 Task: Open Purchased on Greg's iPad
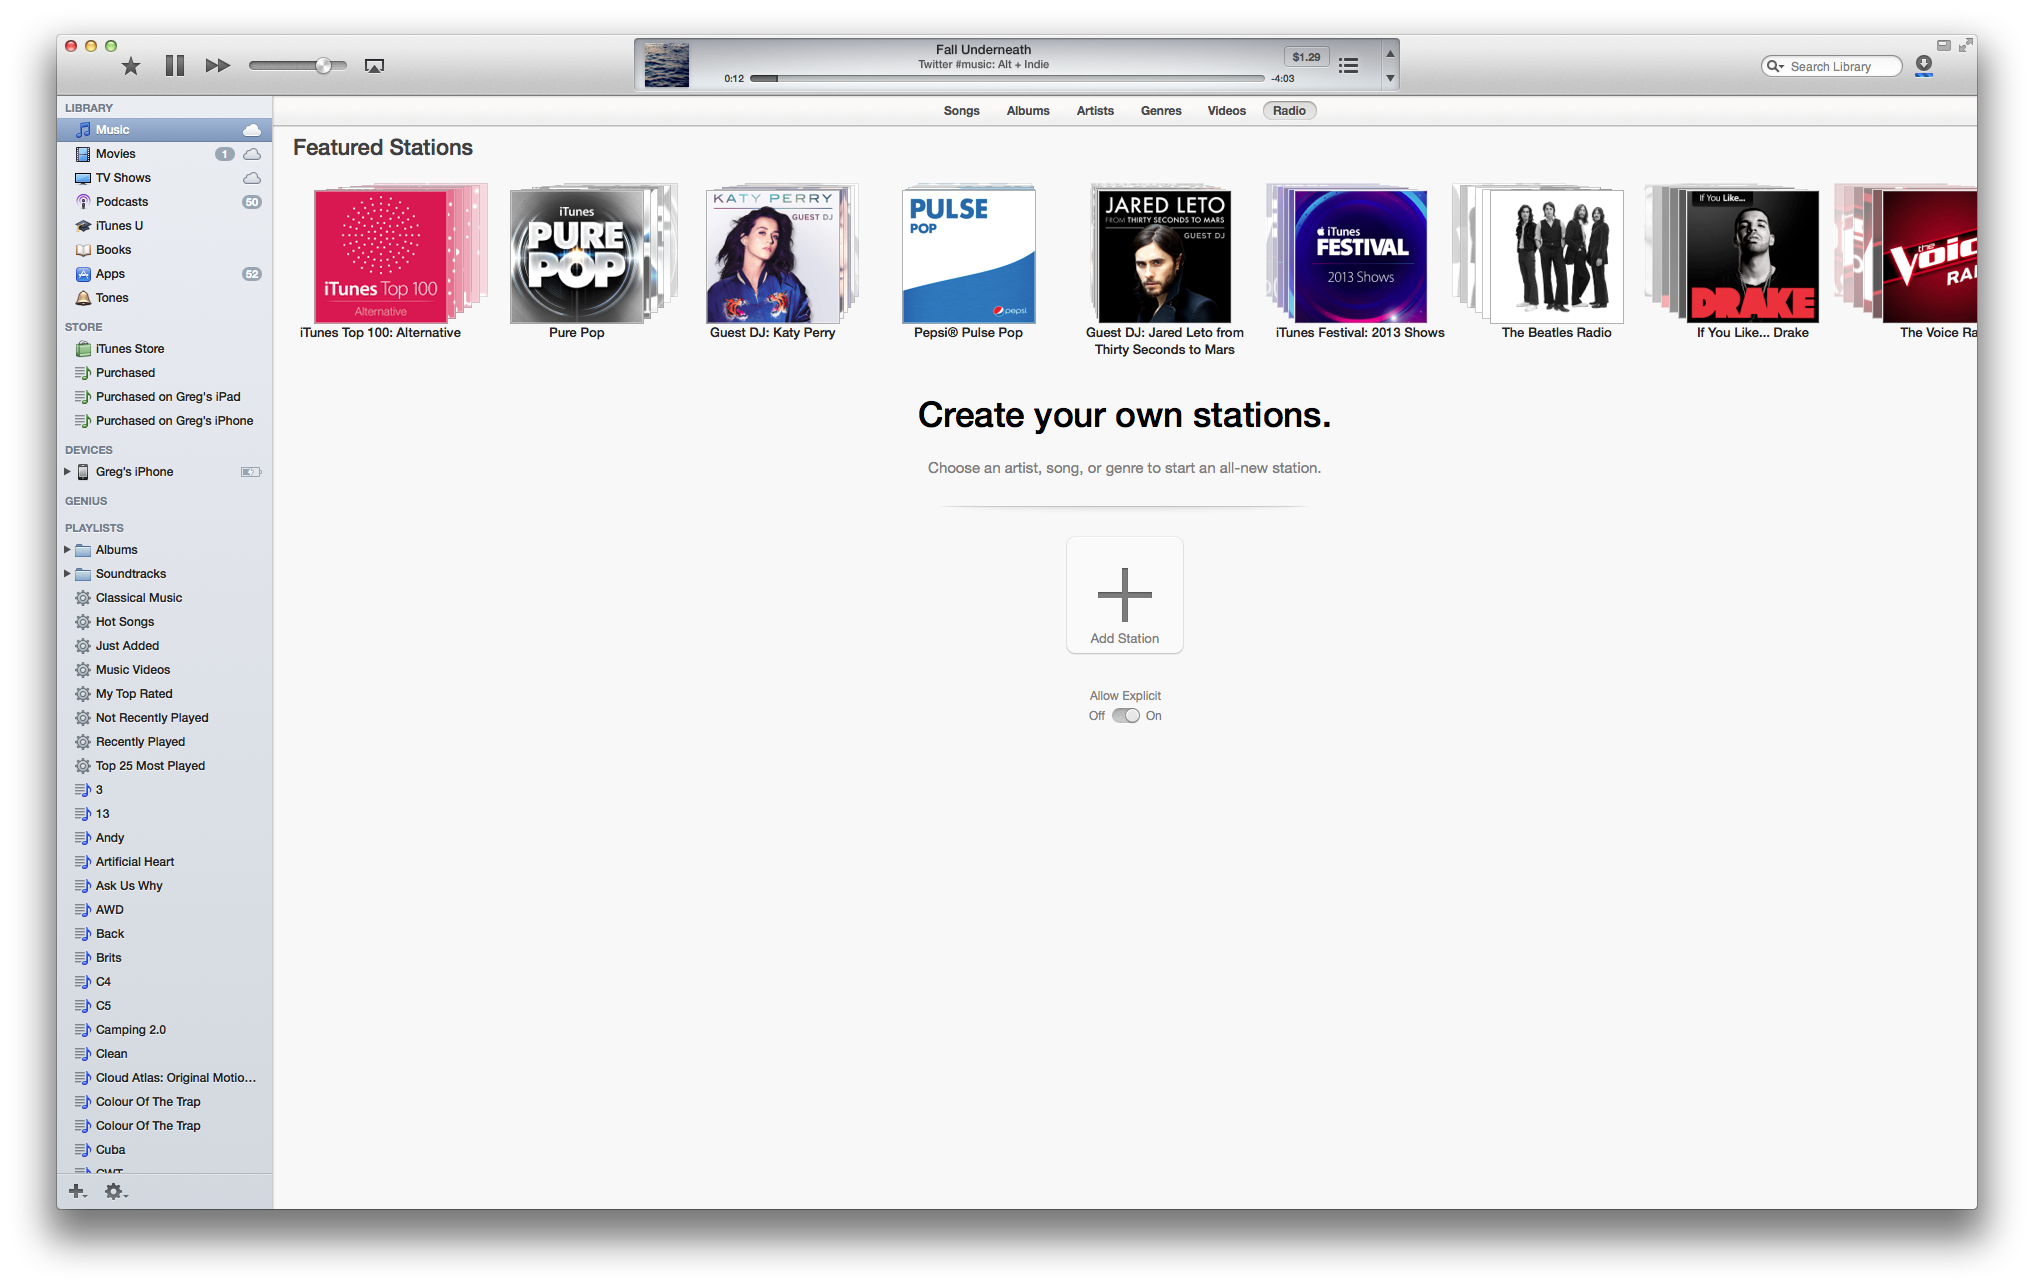(164, 397)
